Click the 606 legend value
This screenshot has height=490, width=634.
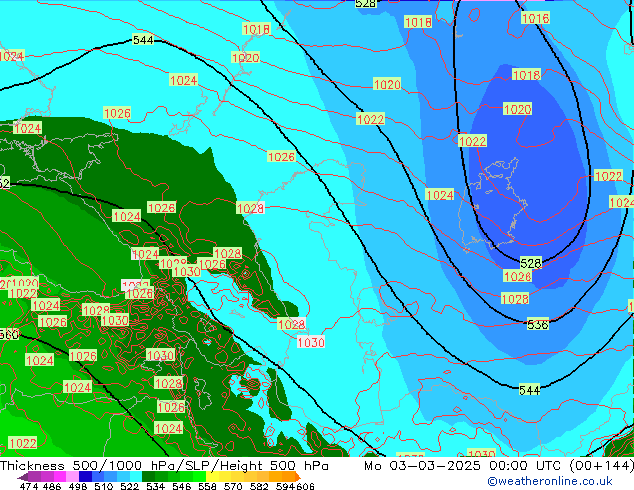click(x=304, y=486)
